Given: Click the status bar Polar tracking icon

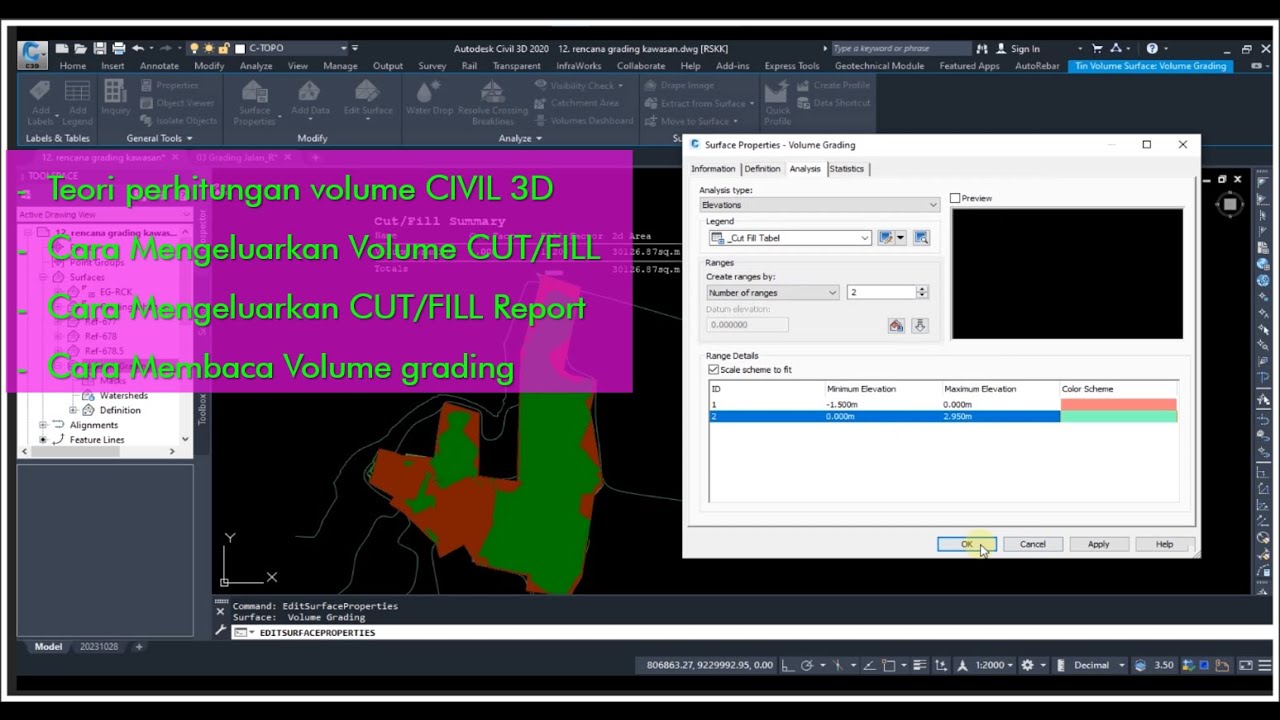Looking at the screenshot, I should coord(807,665).
